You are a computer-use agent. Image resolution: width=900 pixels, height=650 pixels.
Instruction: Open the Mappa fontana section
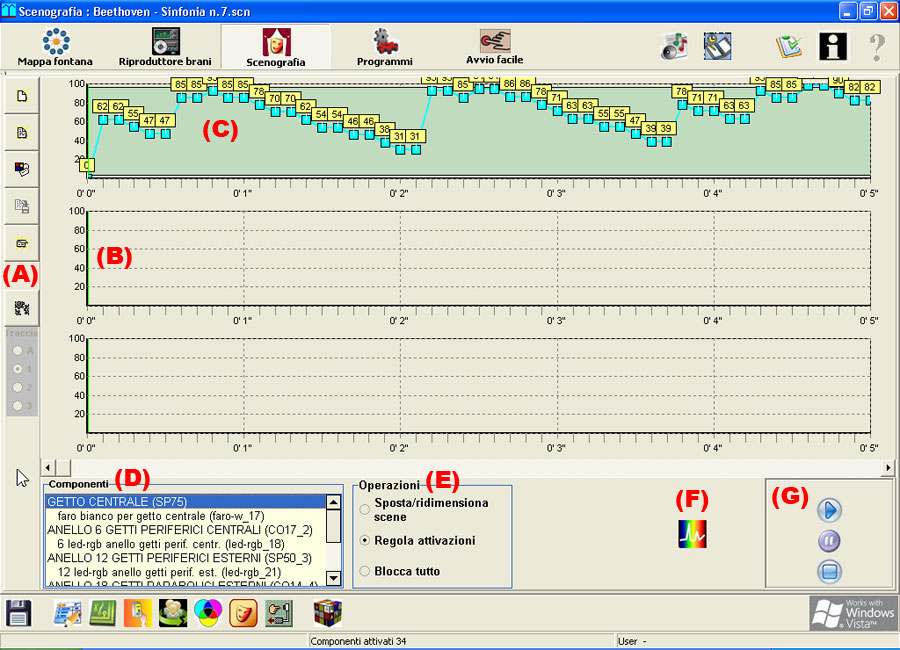coord(55,48)
